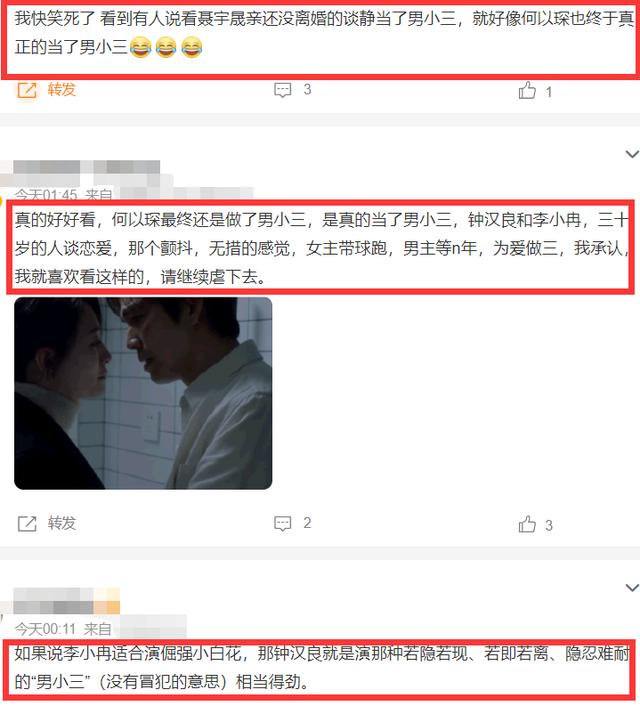
Task: Click the post text mentioning 钟汉良和李小冉
Action: click(321, 248)
